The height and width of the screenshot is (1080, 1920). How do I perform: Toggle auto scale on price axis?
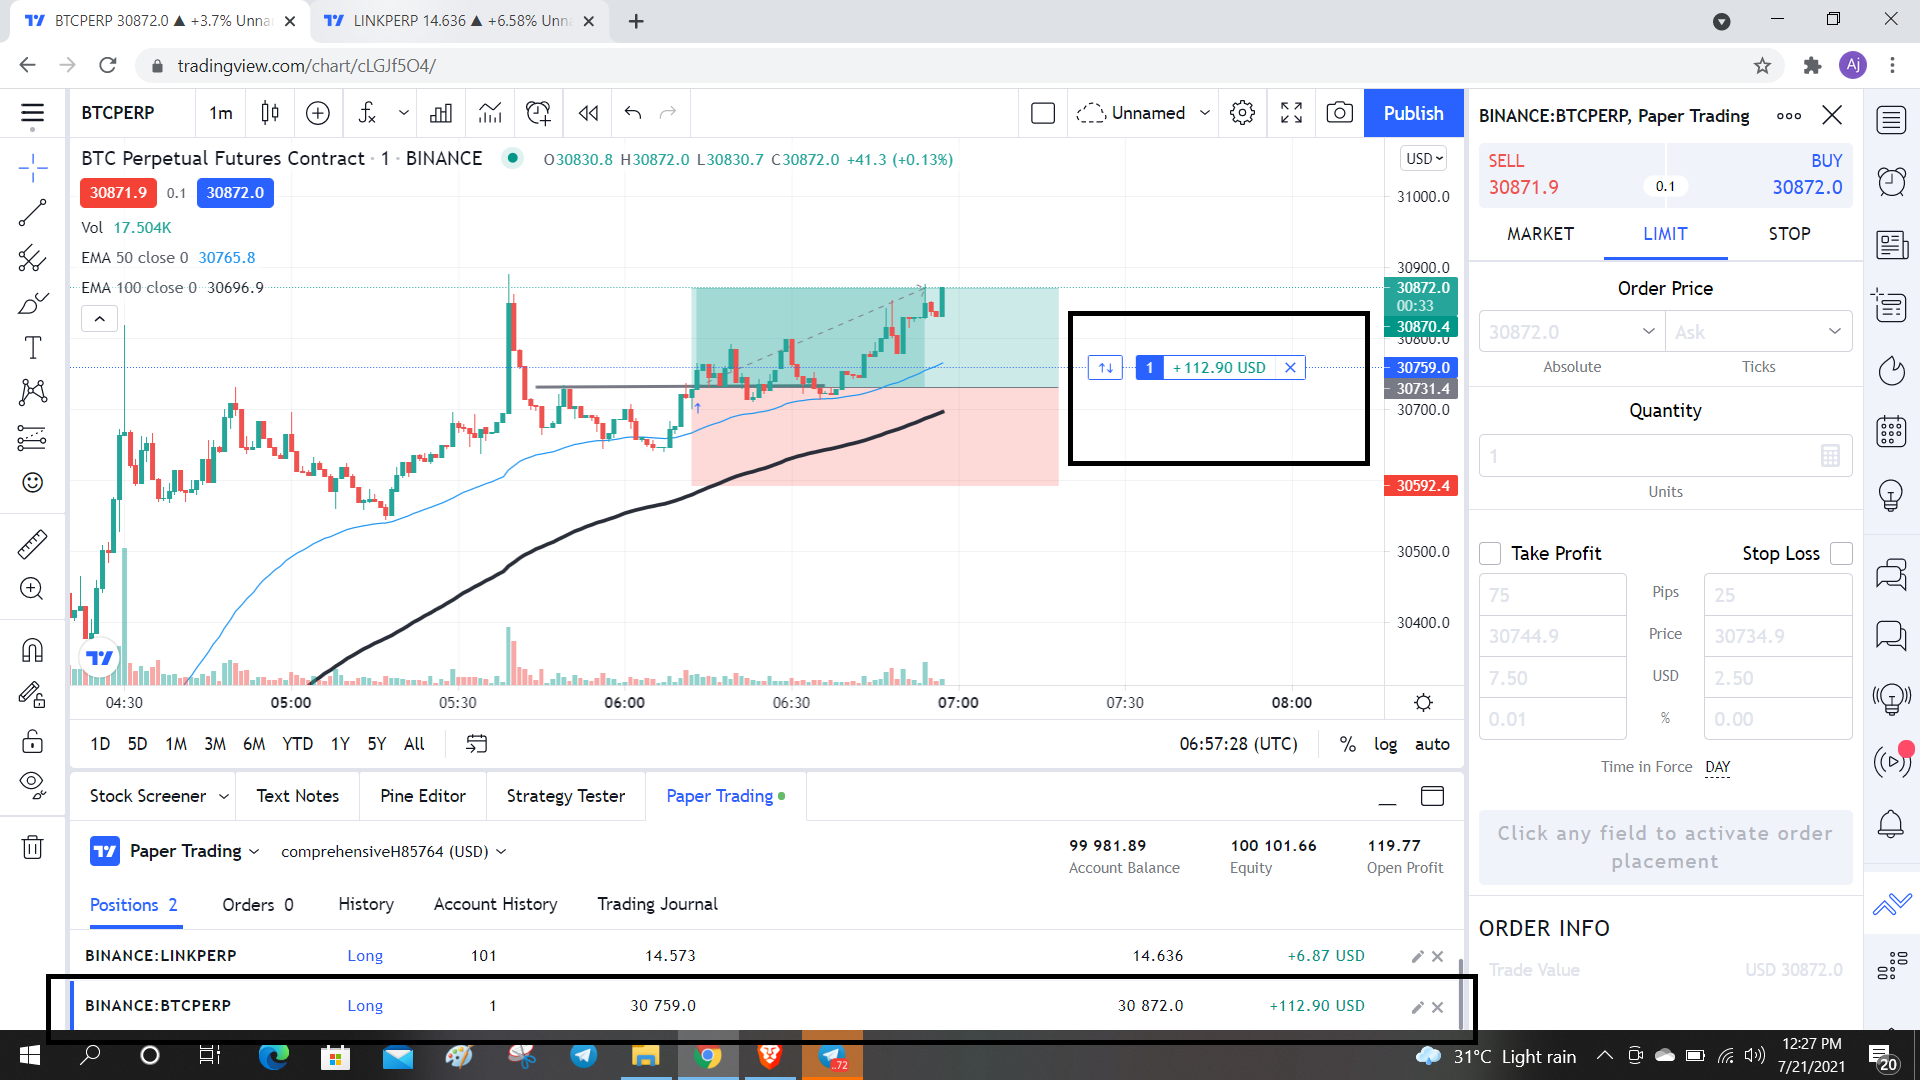[1432, 744]
